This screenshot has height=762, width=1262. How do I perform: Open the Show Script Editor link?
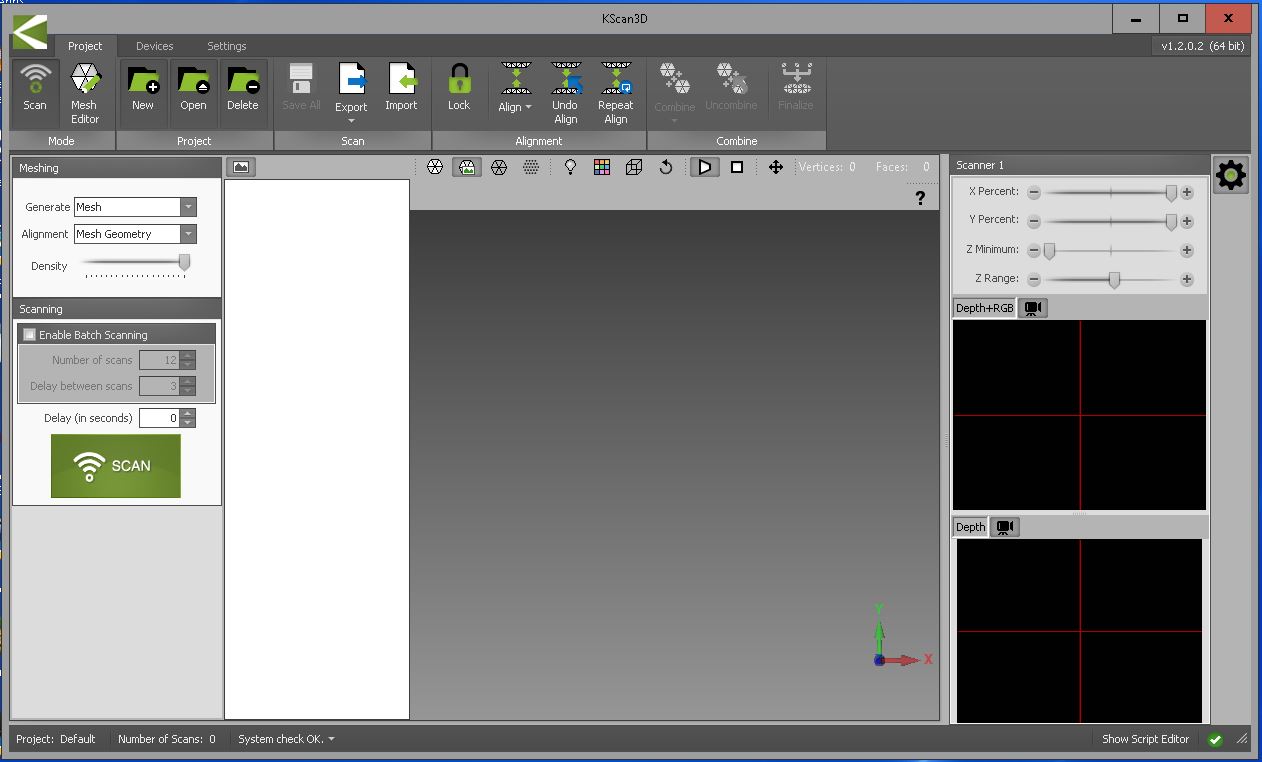1145,739
